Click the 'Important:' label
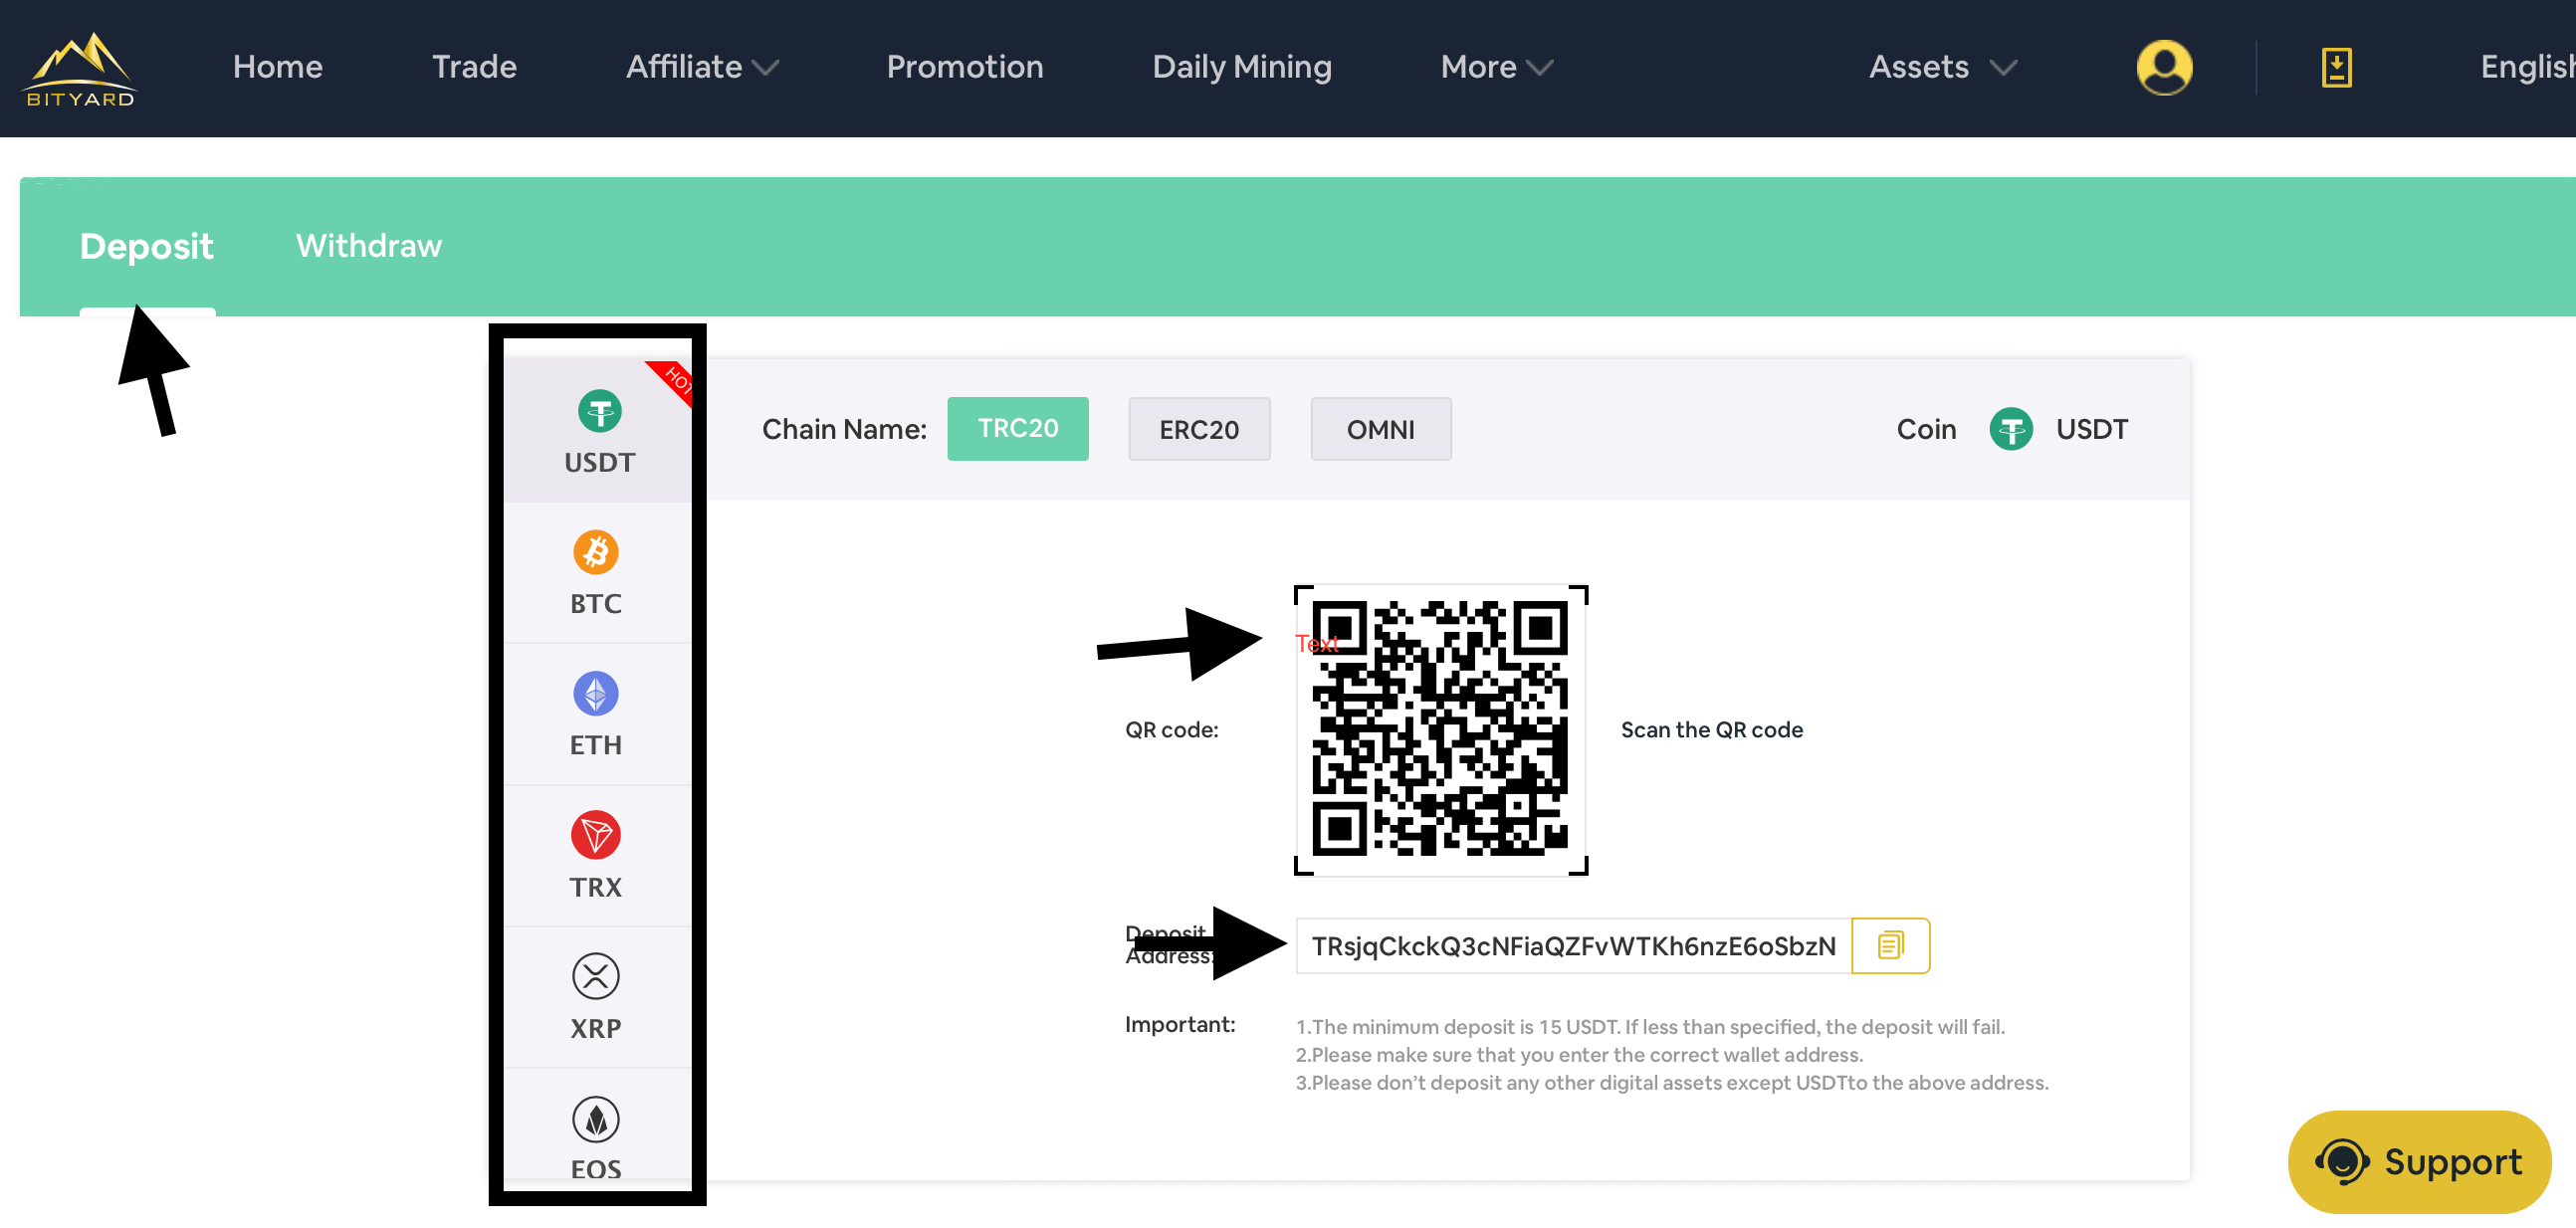The height and width of the screenshot is (1228, 2576). click(1180, 1025)
